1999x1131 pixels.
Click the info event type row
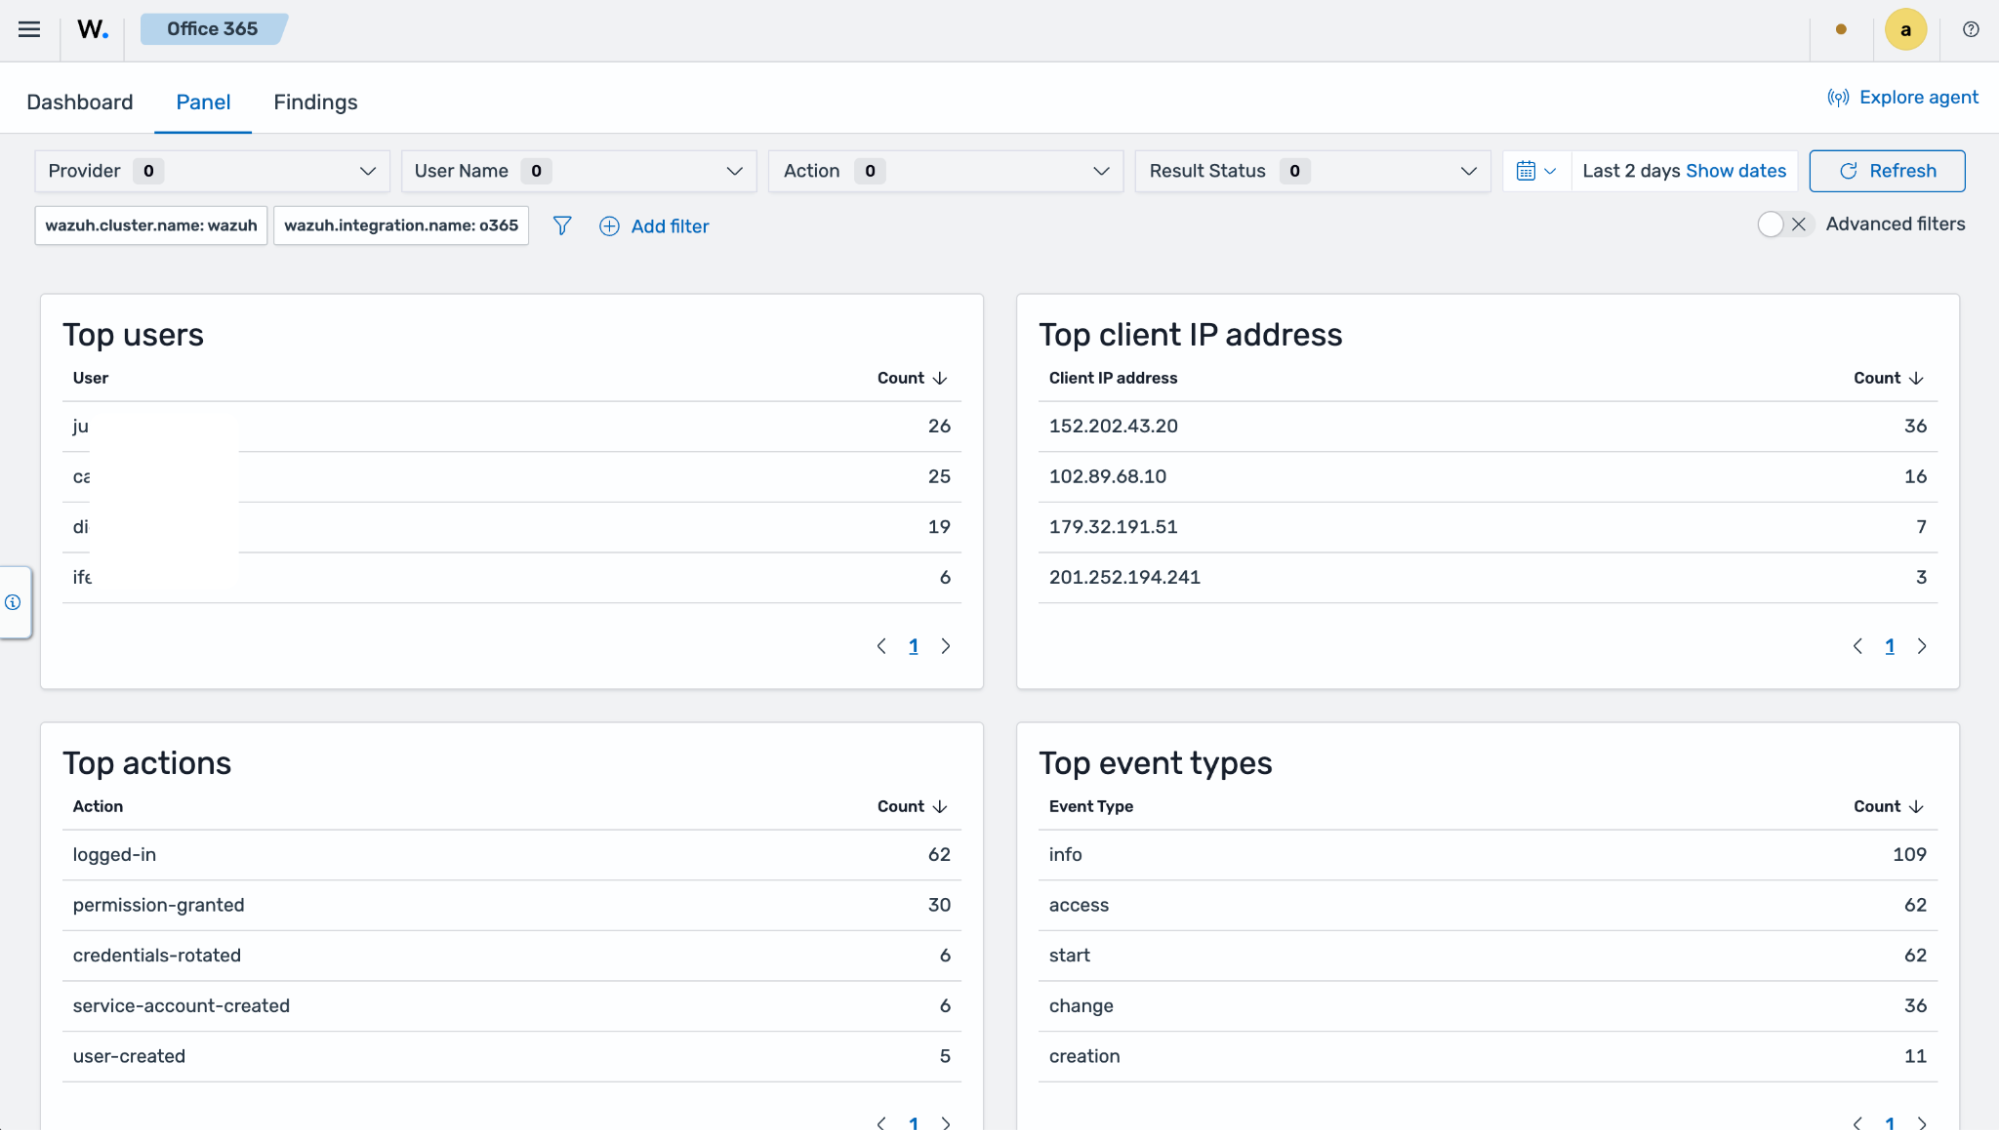point(1488,855)
